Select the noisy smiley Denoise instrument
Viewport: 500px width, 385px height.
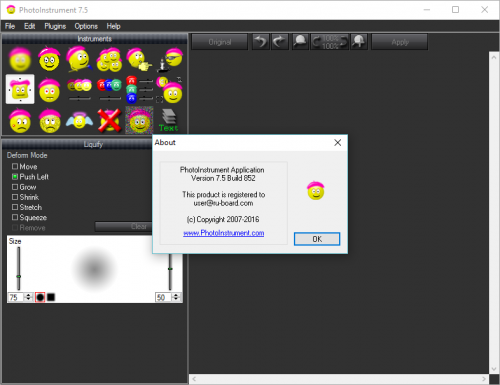pyautogui.click(x=139, y=120)
